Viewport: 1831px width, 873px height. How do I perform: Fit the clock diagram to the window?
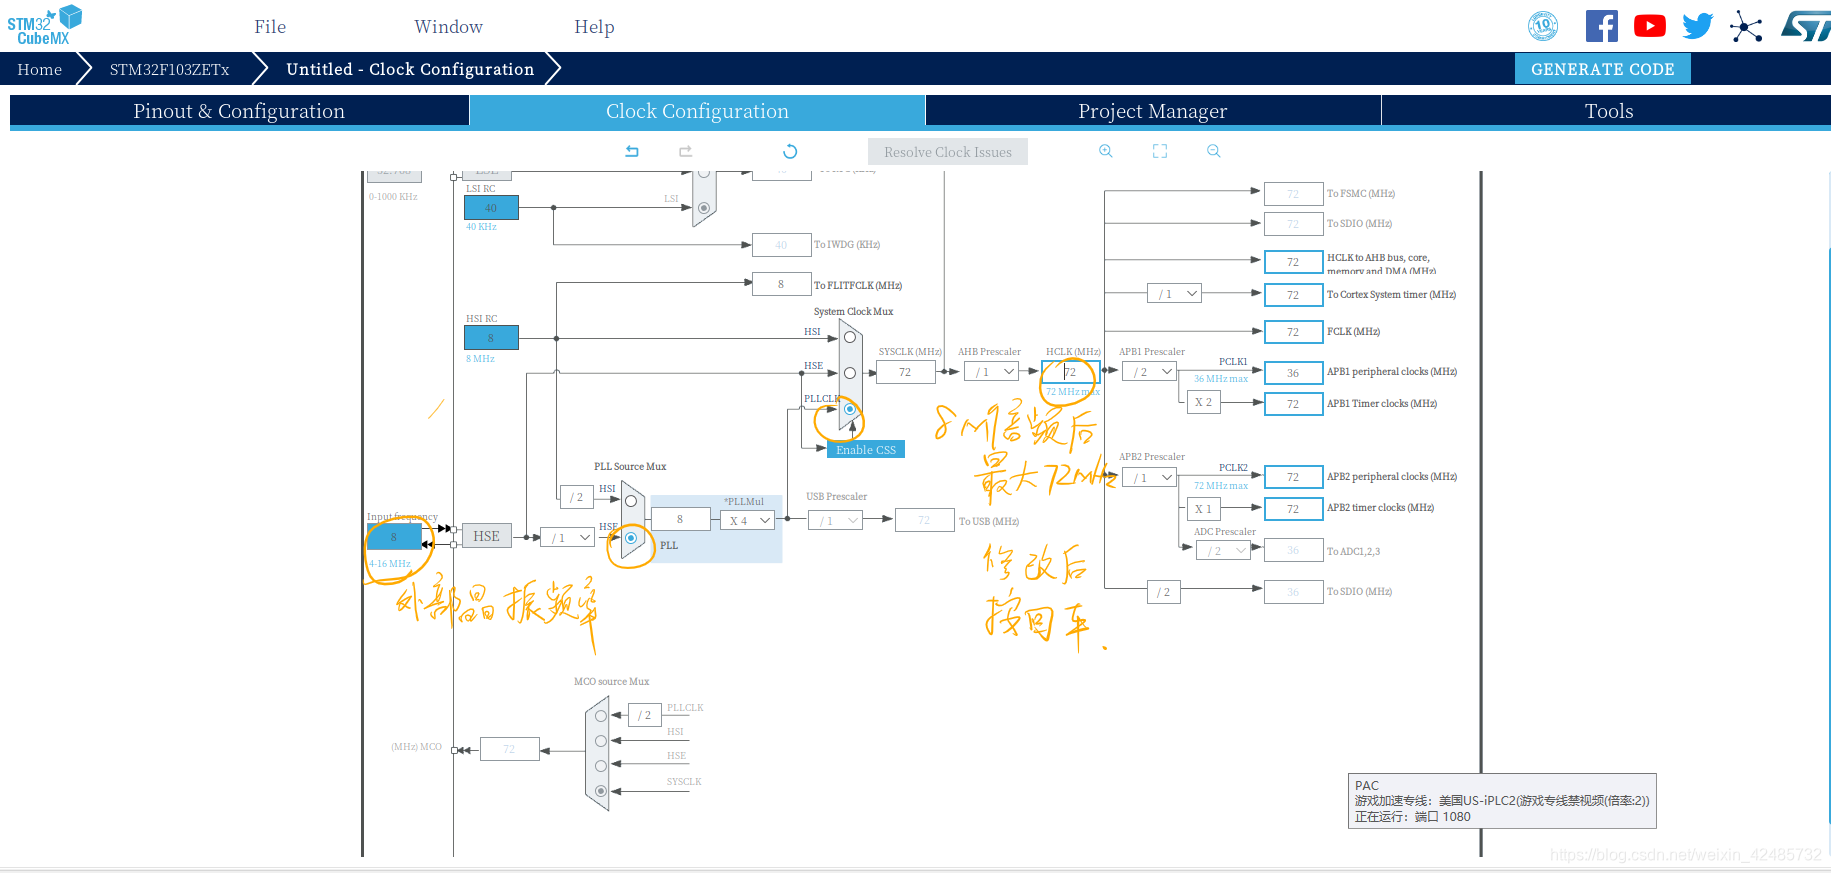tap(1160, 151)
